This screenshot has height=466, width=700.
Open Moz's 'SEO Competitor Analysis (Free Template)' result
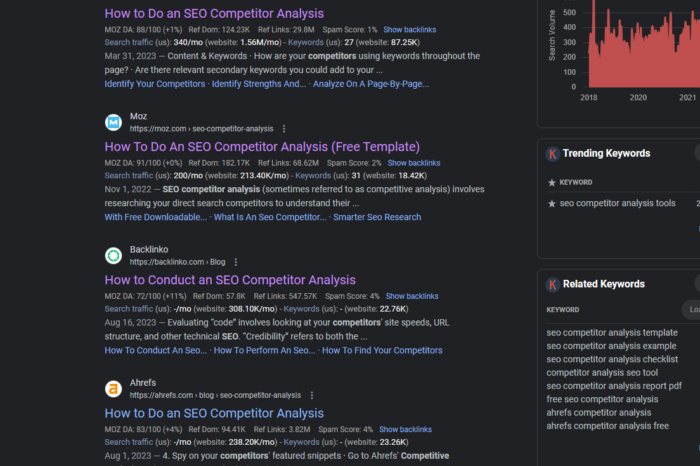coord(248,146)
